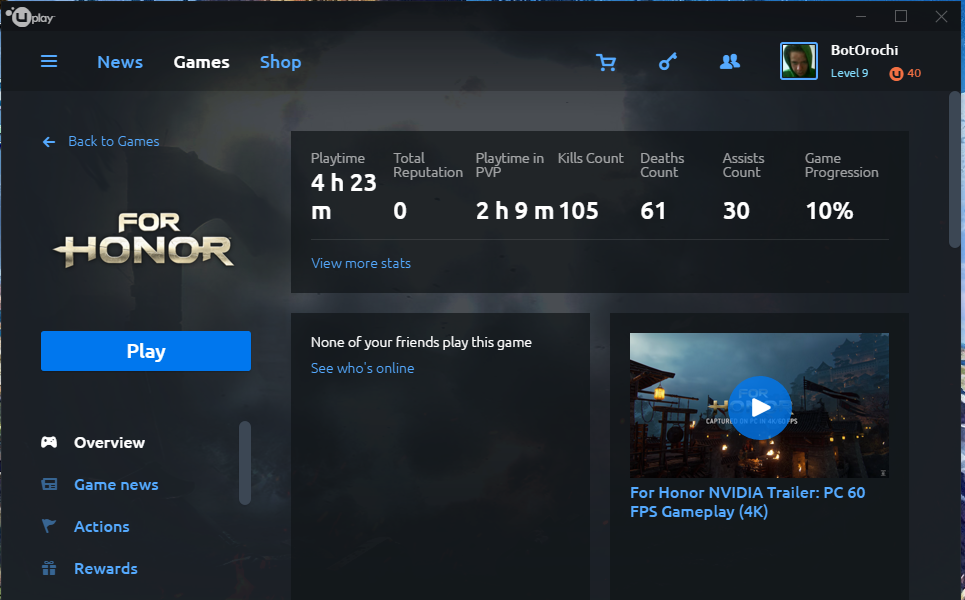Close the Uplay window
This screenshot has width=965, height=600.
[941, 17]
